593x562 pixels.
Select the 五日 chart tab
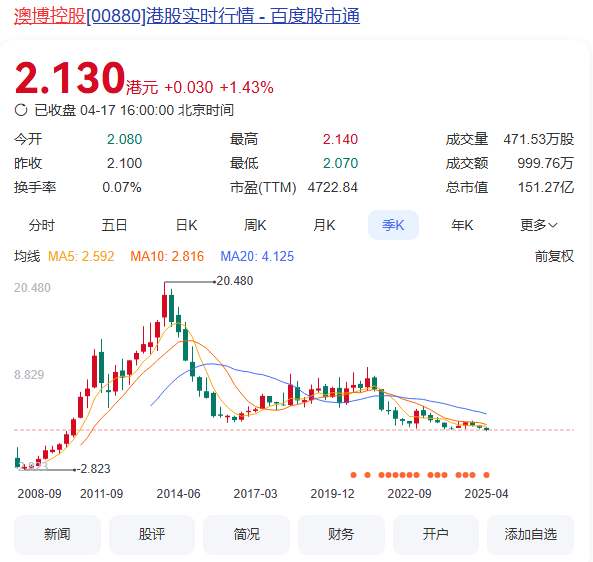pyautogui.click(x=114, y=225)
